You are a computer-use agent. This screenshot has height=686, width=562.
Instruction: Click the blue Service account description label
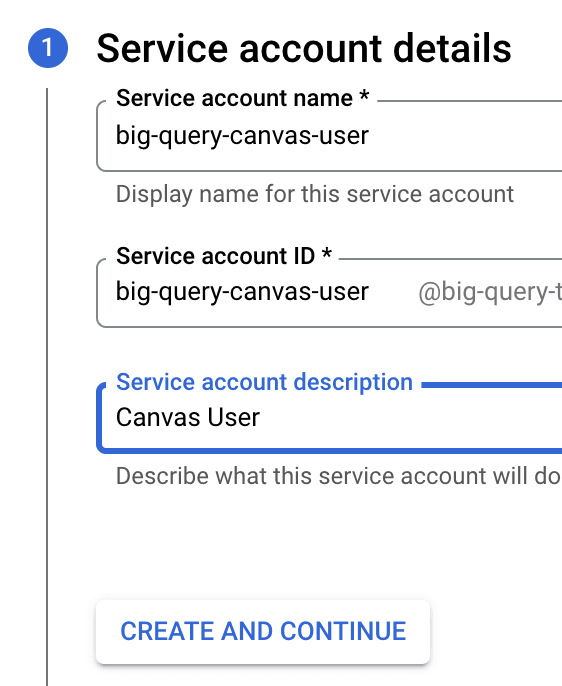pos(264,382)
